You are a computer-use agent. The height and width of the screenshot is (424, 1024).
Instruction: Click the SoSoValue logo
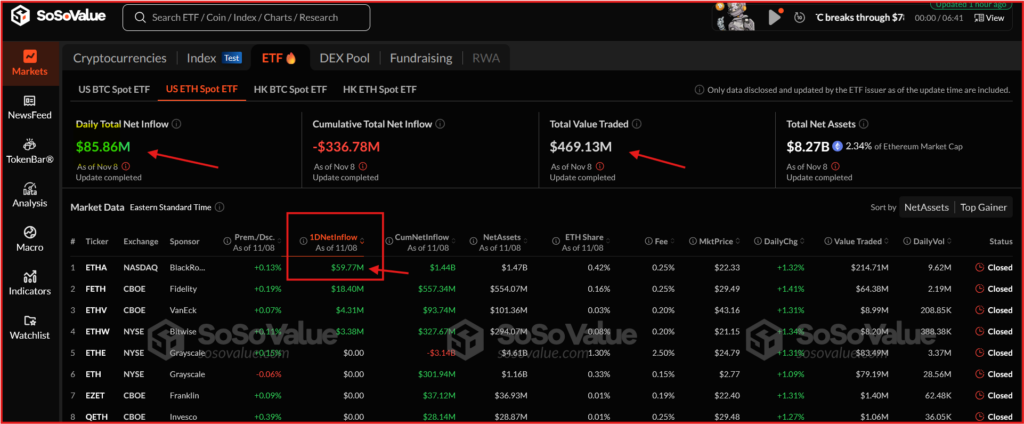(x=57, y=16)
